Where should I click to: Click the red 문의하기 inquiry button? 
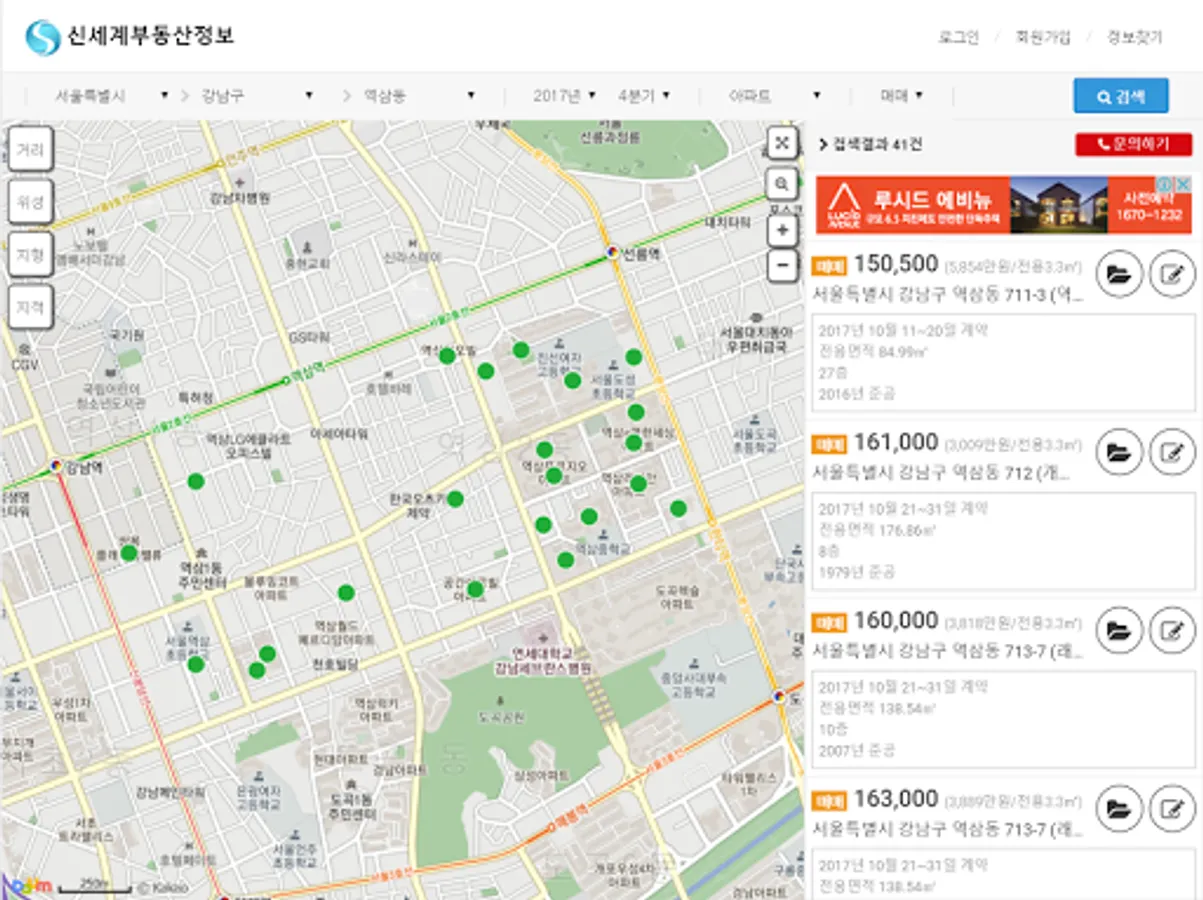tap(1134, 144)
